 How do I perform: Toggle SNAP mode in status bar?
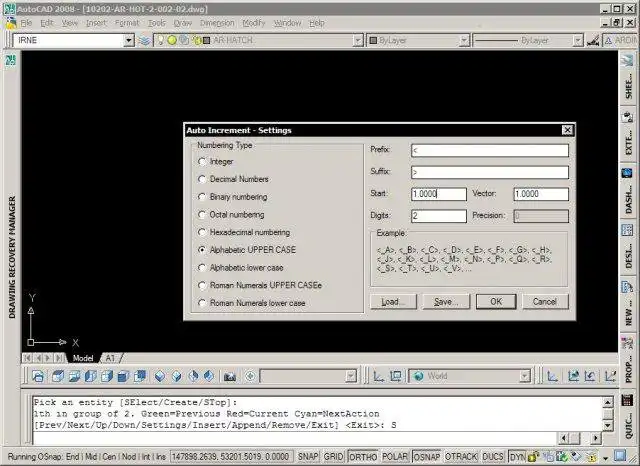pyautogui.click(x=308, y=457)
